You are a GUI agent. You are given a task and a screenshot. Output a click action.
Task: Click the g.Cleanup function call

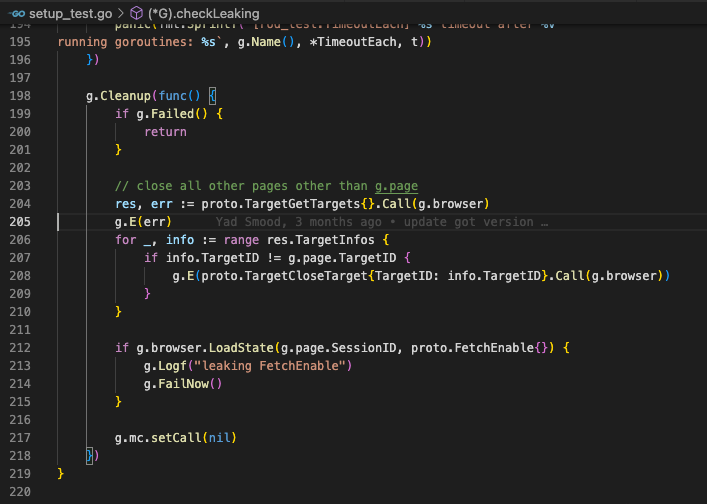[118, 96]
